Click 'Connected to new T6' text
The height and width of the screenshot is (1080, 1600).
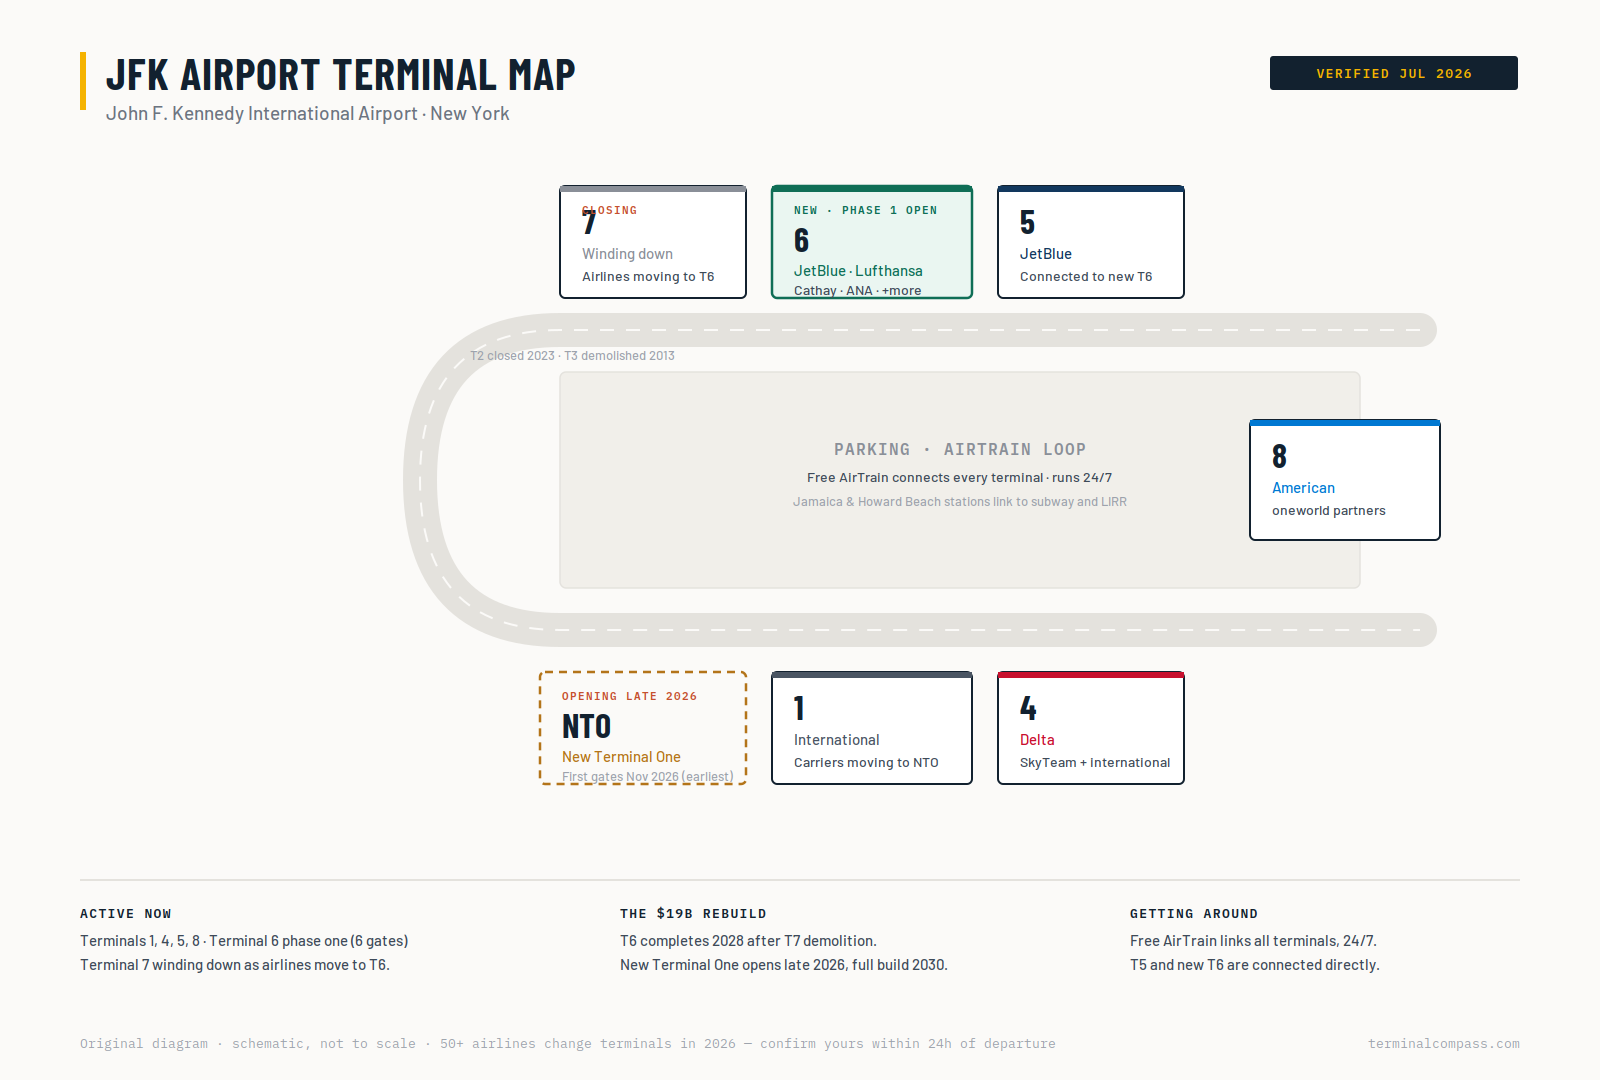(1086, 277)
